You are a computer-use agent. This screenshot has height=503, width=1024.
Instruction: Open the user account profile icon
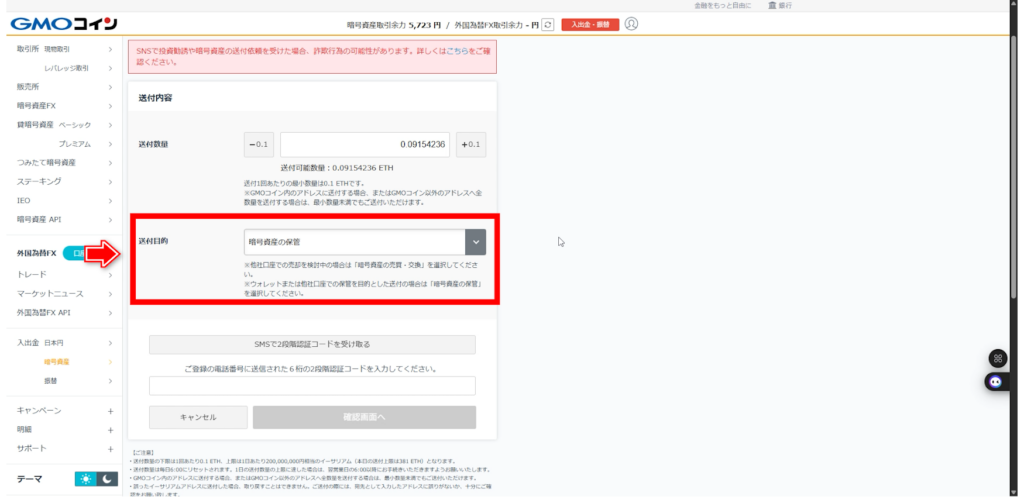(631, 24)
